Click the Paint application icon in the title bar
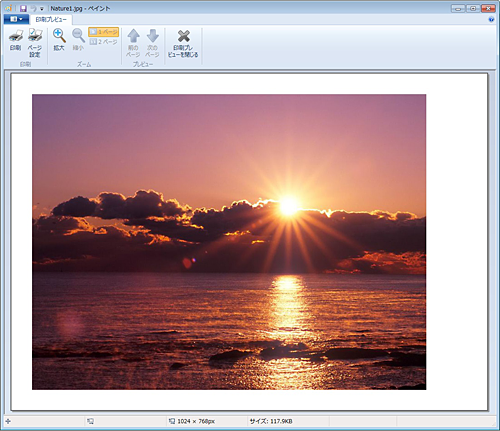500x431 pixels. coord(8,8)
